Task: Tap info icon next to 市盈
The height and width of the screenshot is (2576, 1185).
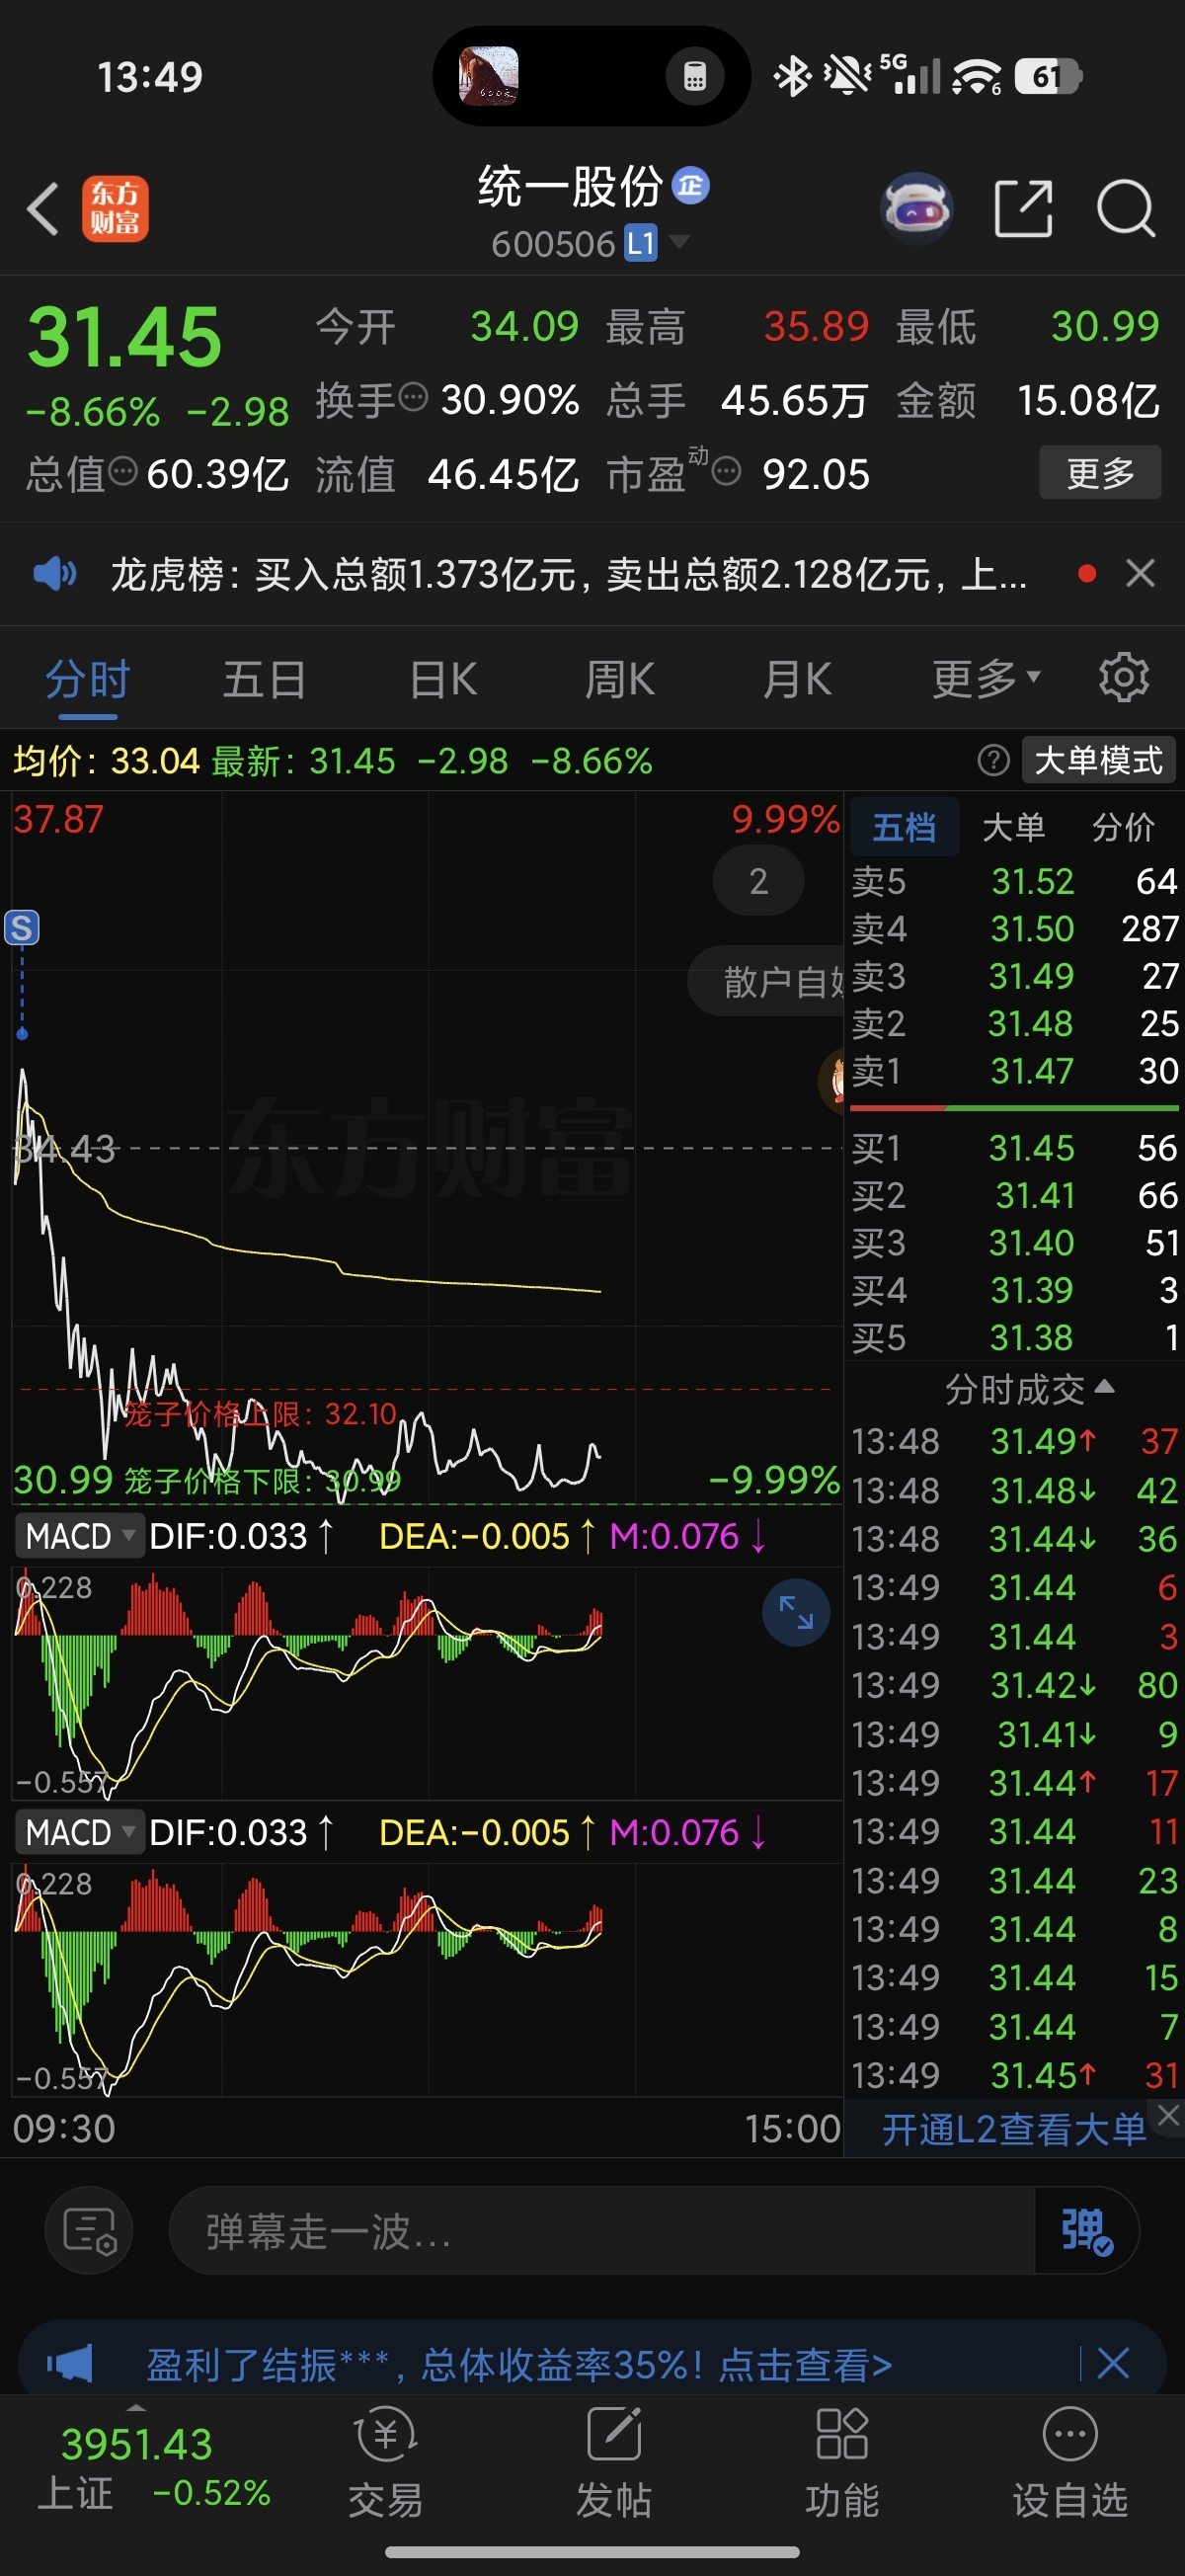Action: click(x=726, y=471)
